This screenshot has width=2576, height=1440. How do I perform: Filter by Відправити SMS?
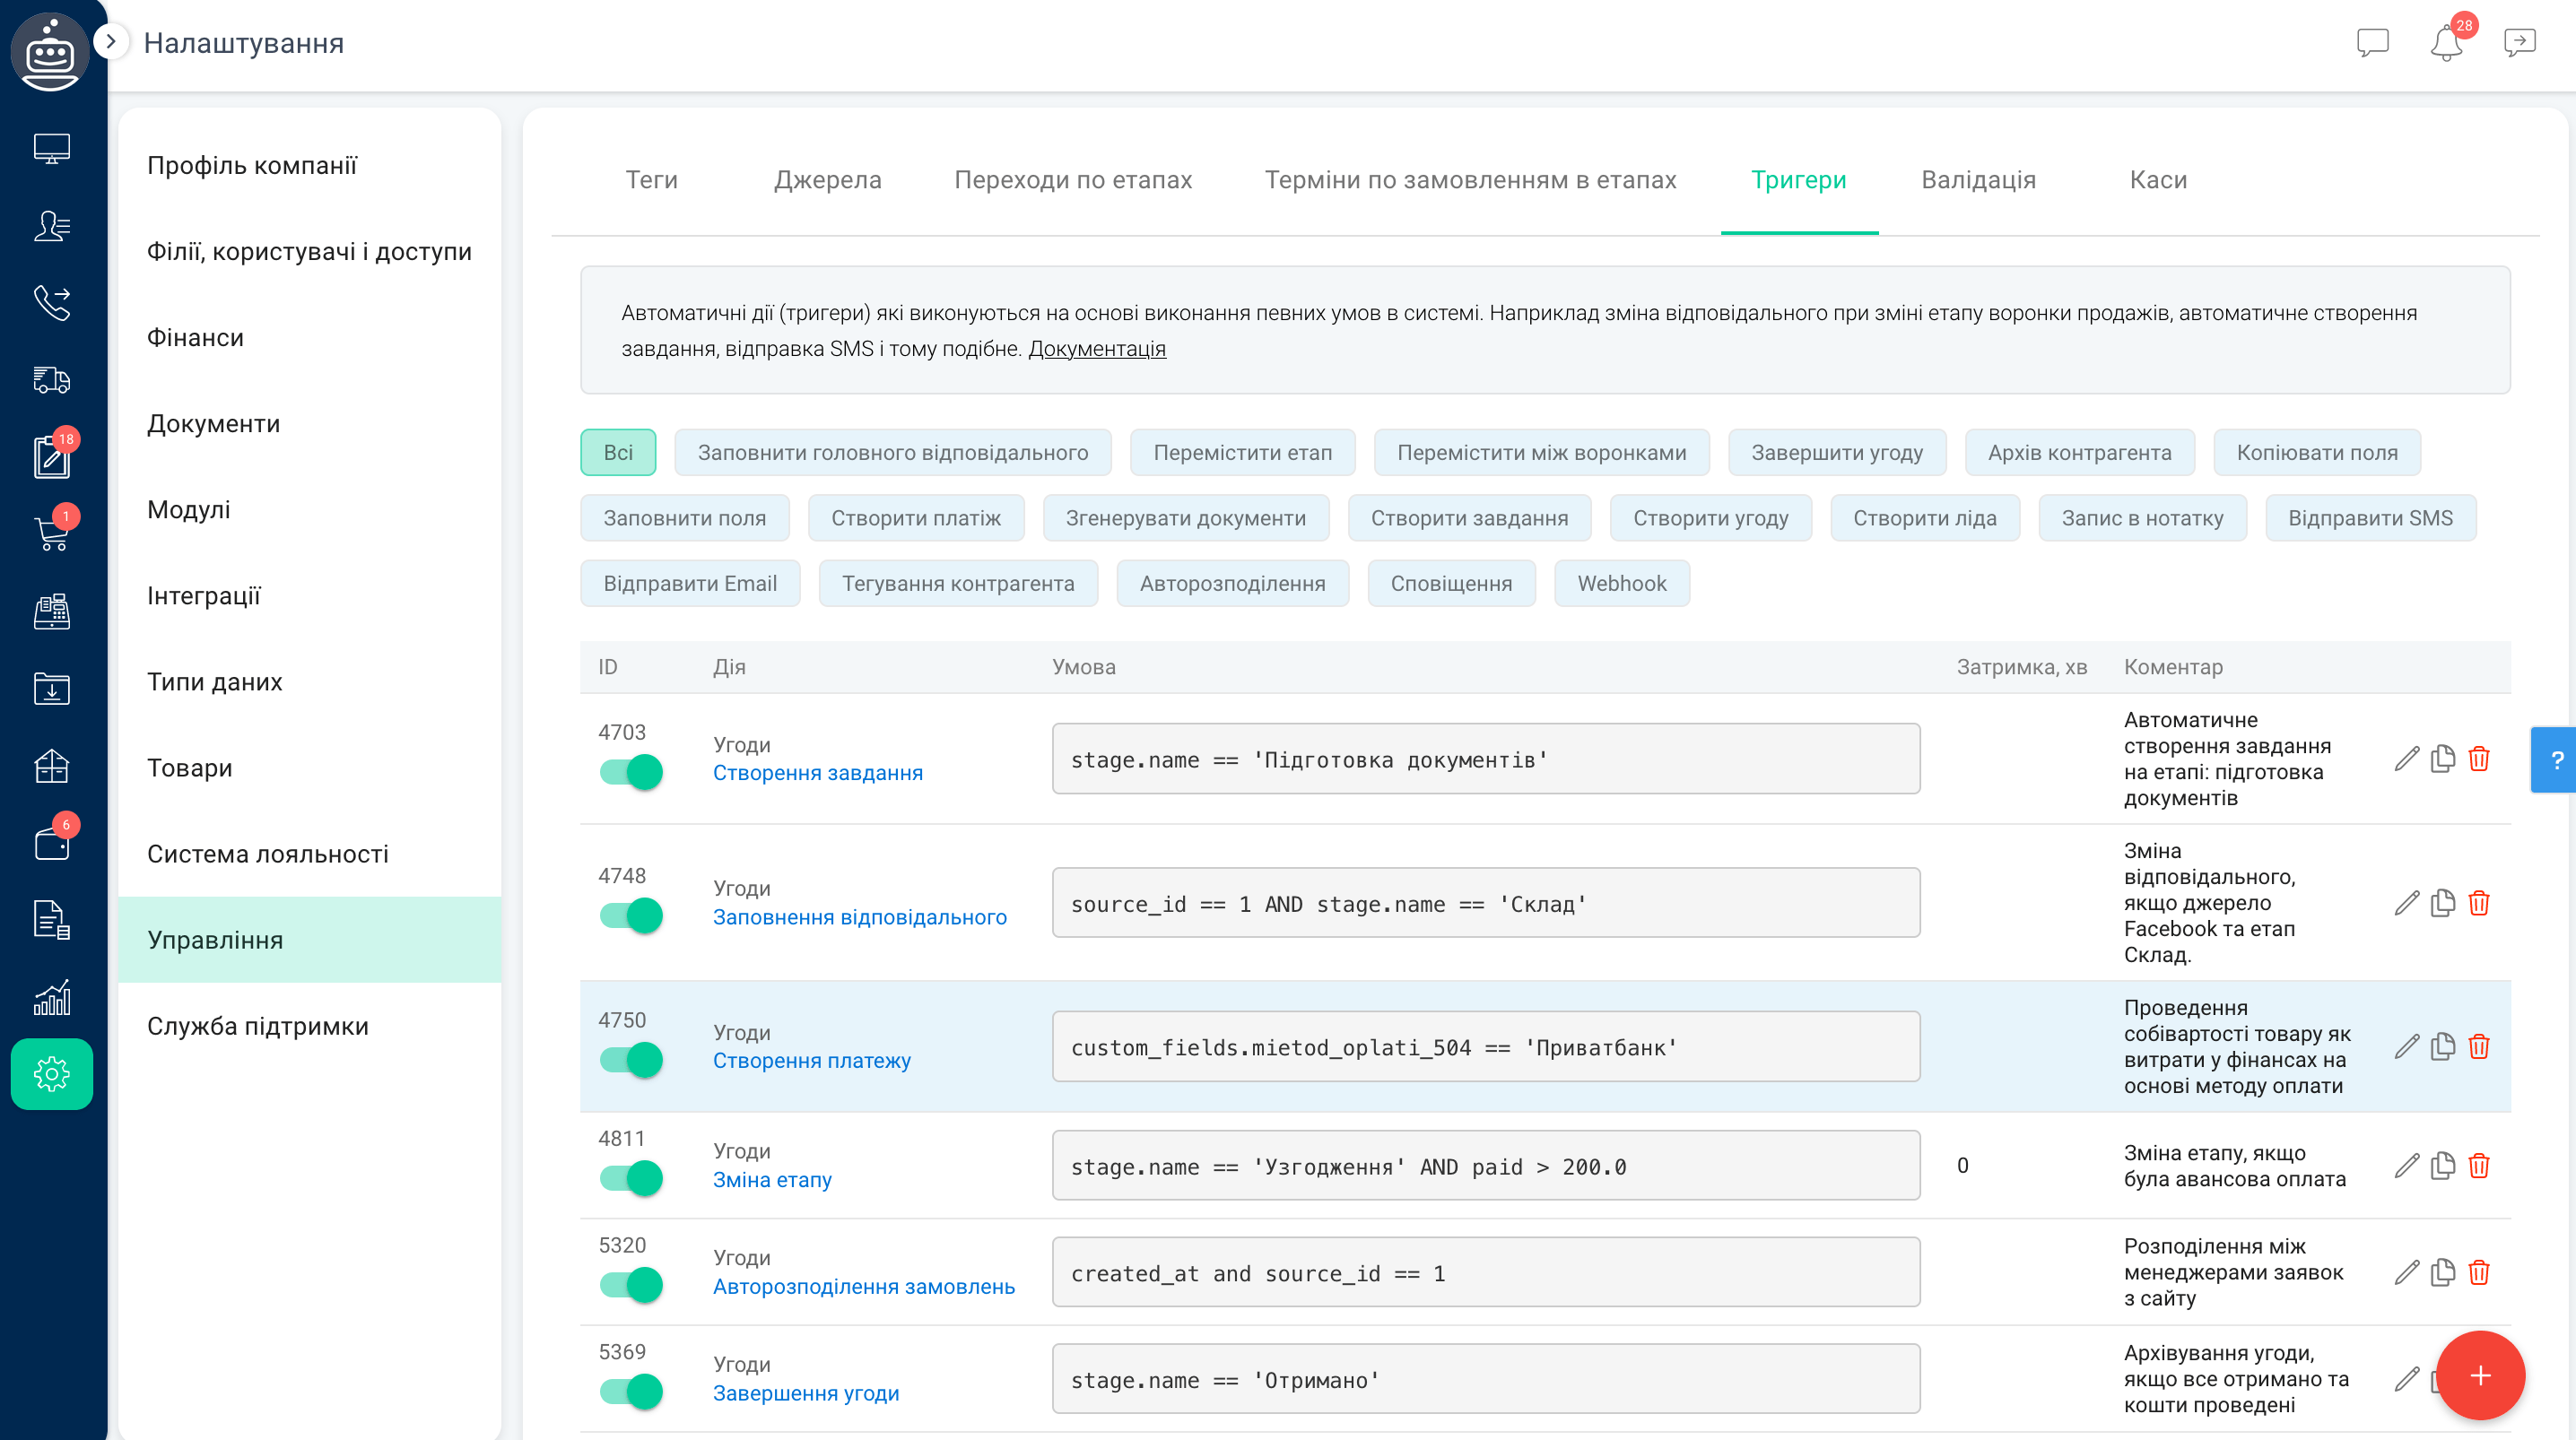2371,518
